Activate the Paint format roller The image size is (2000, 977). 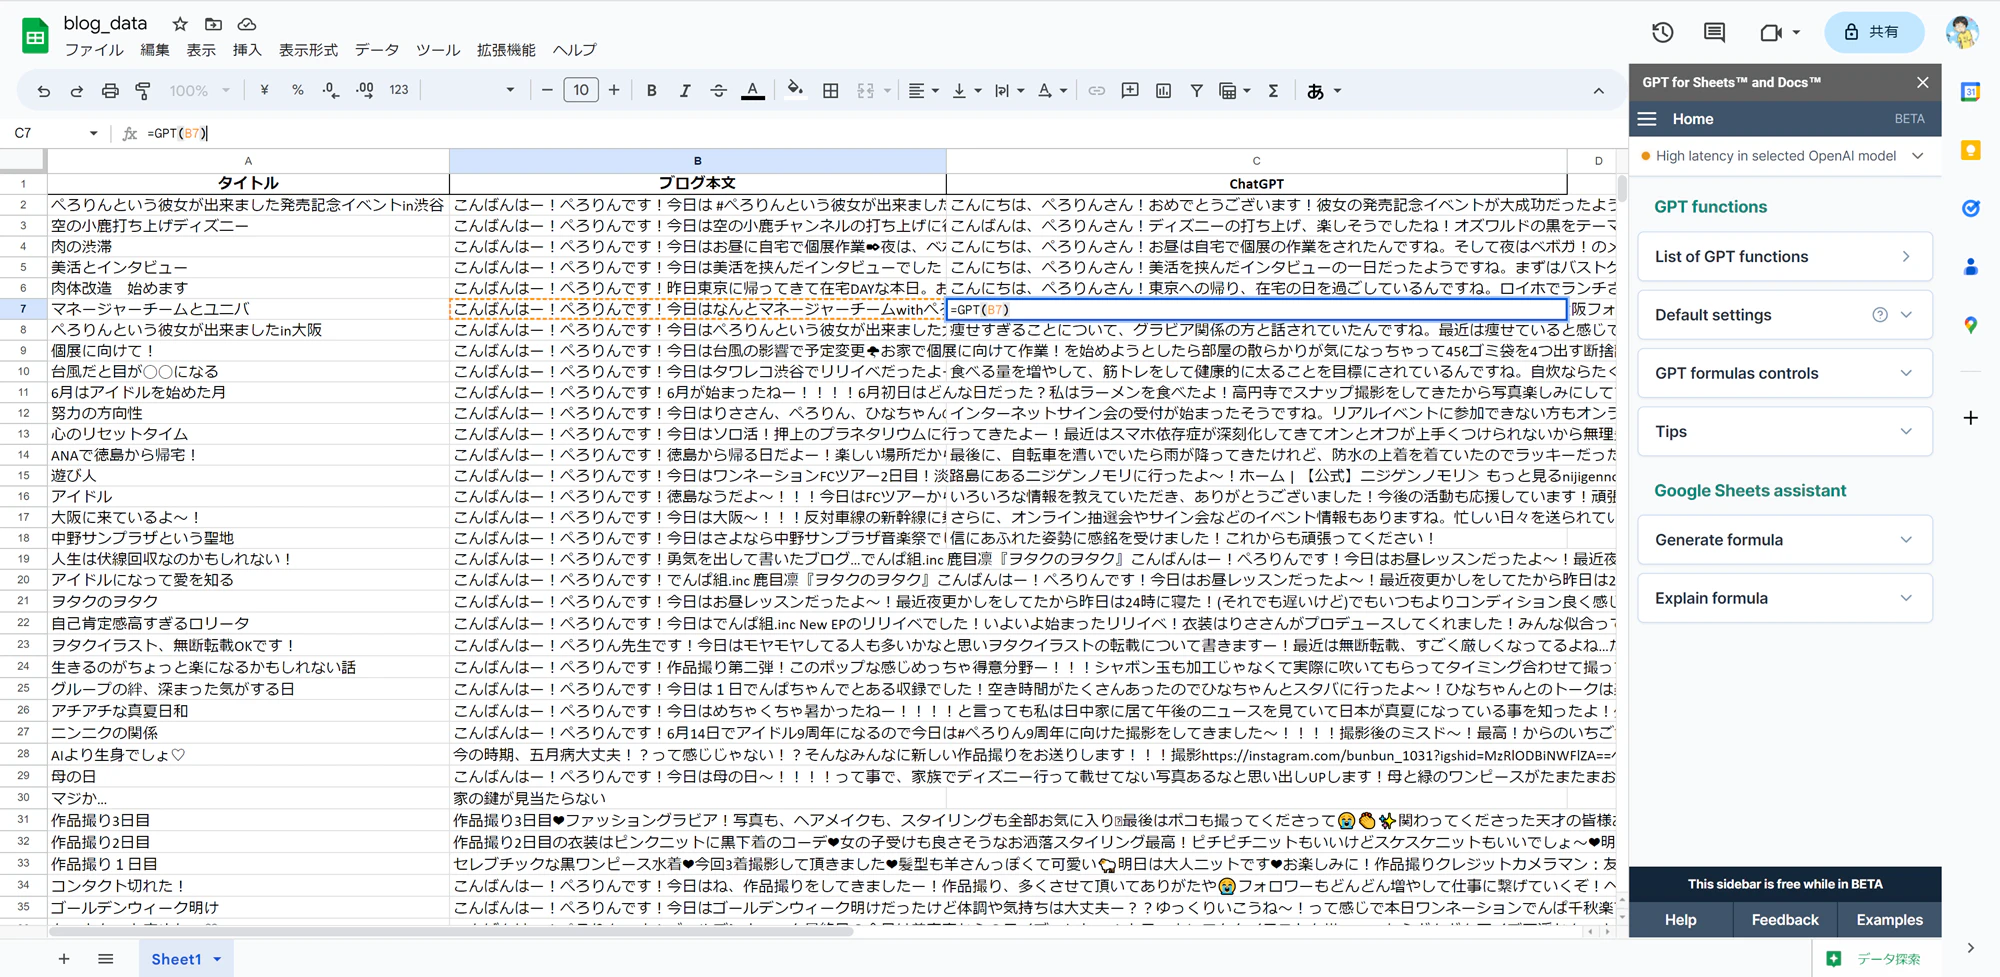point(143,91)
